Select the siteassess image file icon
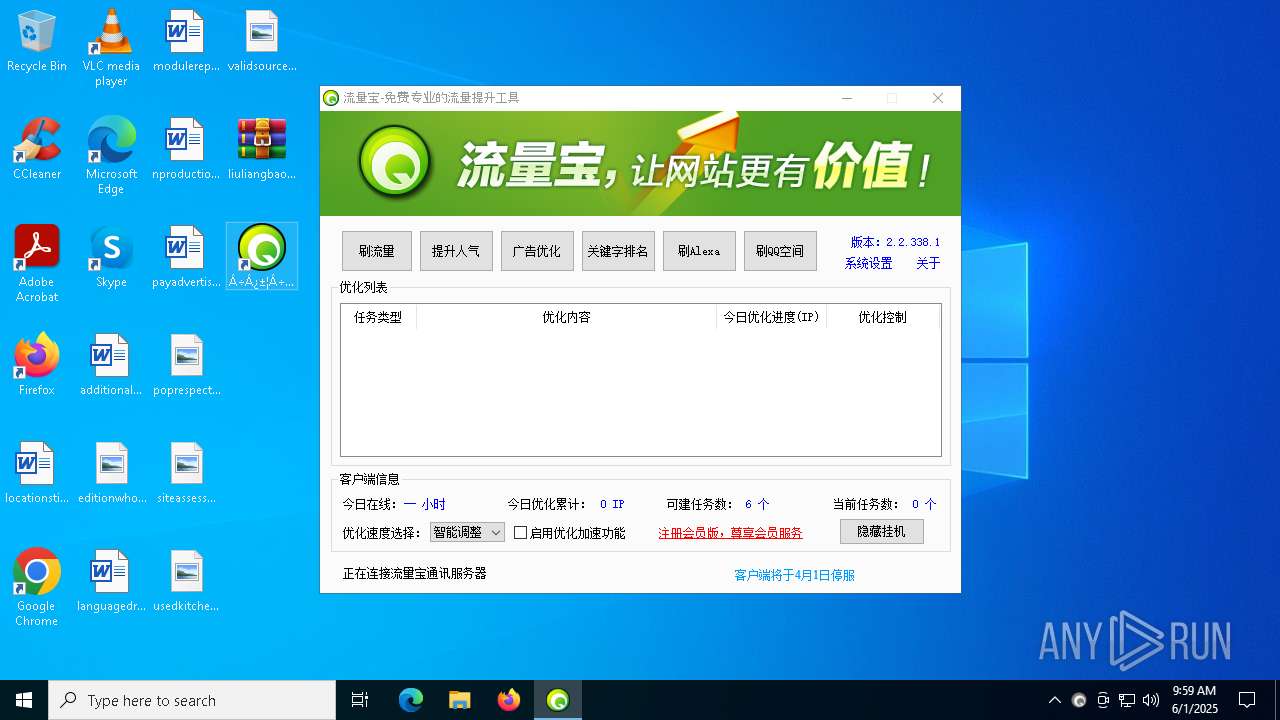 point(186,473)
